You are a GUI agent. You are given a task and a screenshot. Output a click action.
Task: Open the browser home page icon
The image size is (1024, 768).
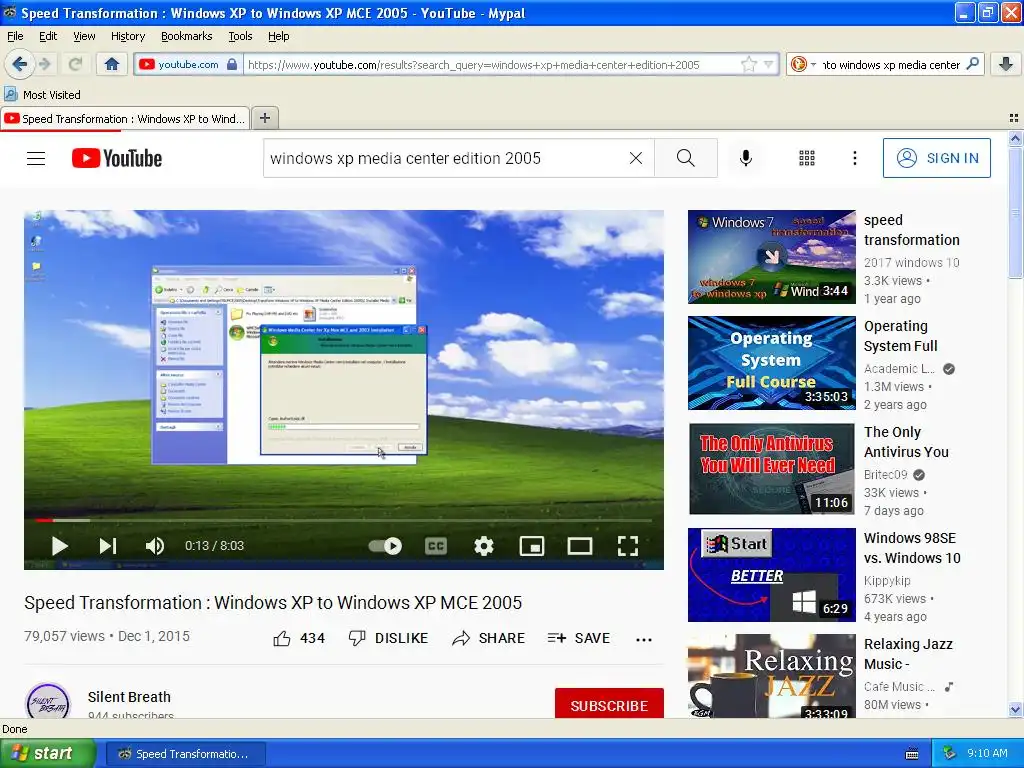(x=112, y=64)
